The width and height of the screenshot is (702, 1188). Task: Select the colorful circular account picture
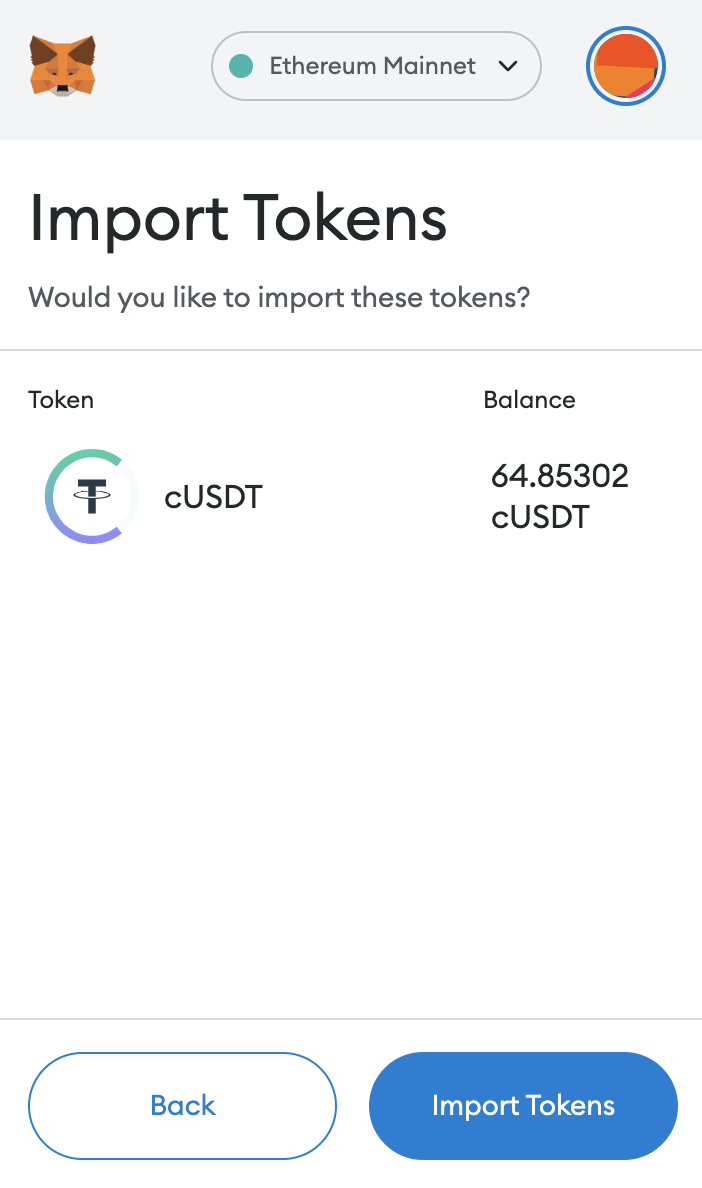click(625, 66)
